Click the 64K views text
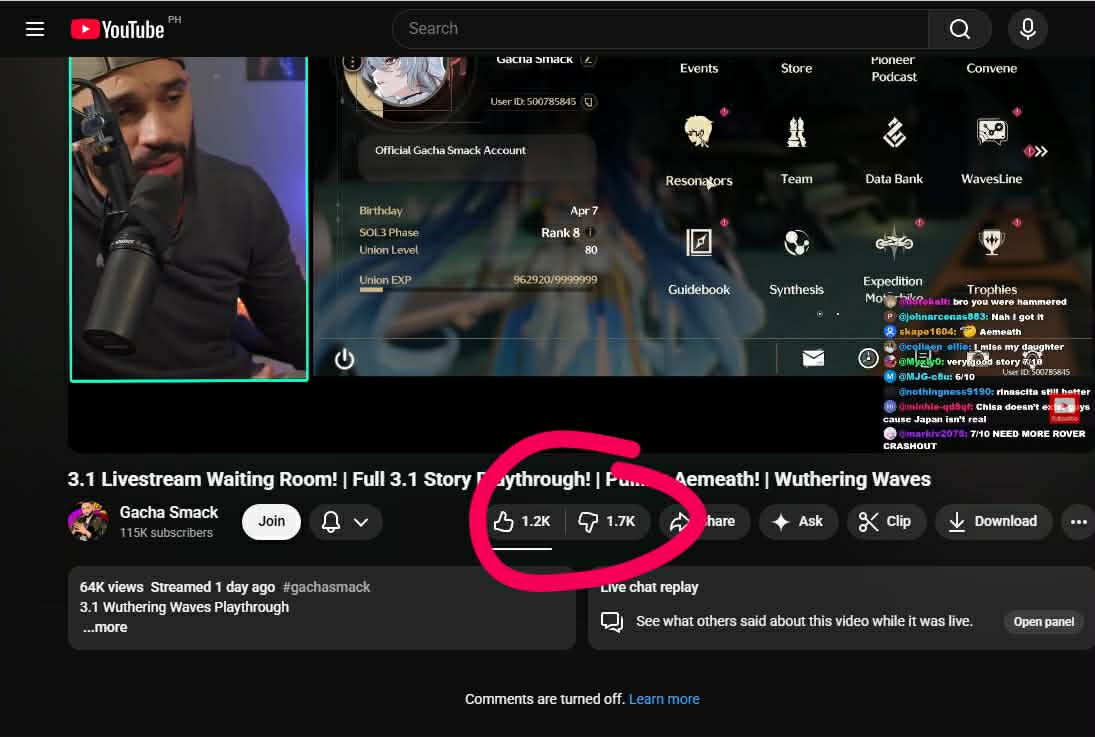 (111, 587)
